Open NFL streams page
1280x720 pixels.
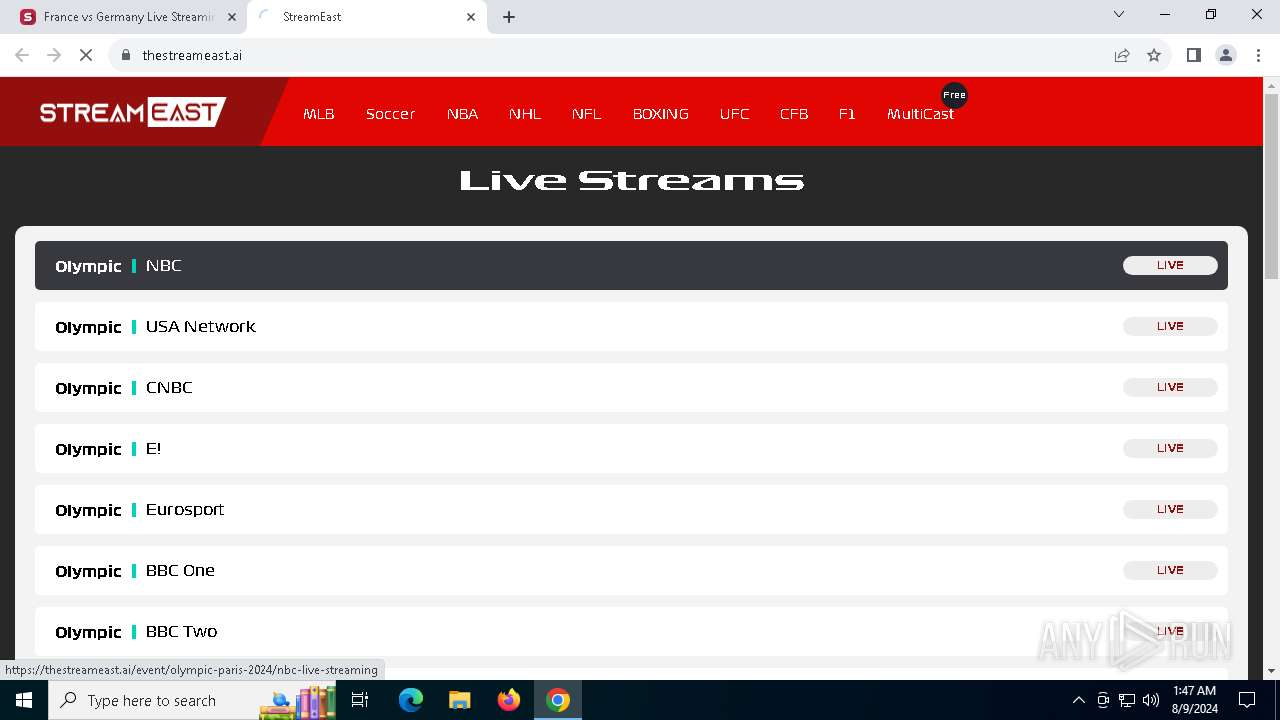587,114
